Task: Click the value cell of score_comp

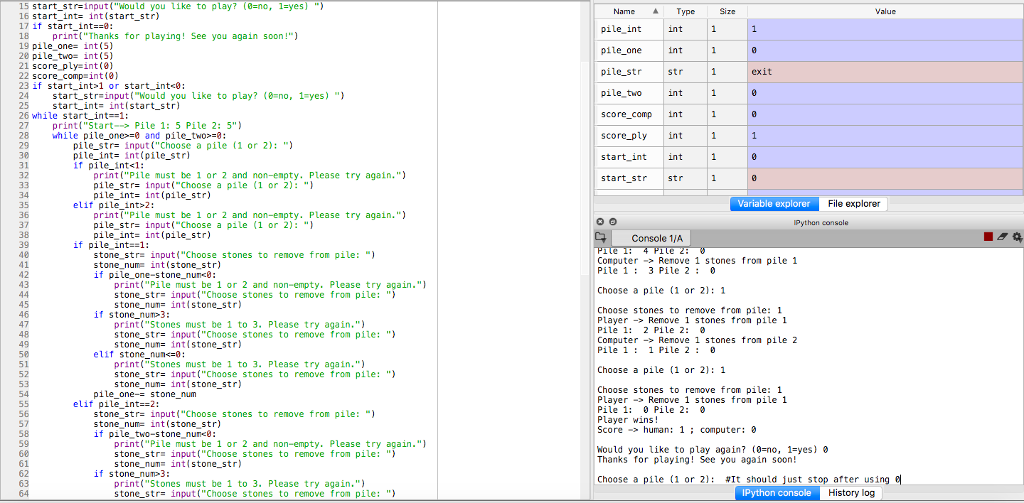Action: pos(885,114)
